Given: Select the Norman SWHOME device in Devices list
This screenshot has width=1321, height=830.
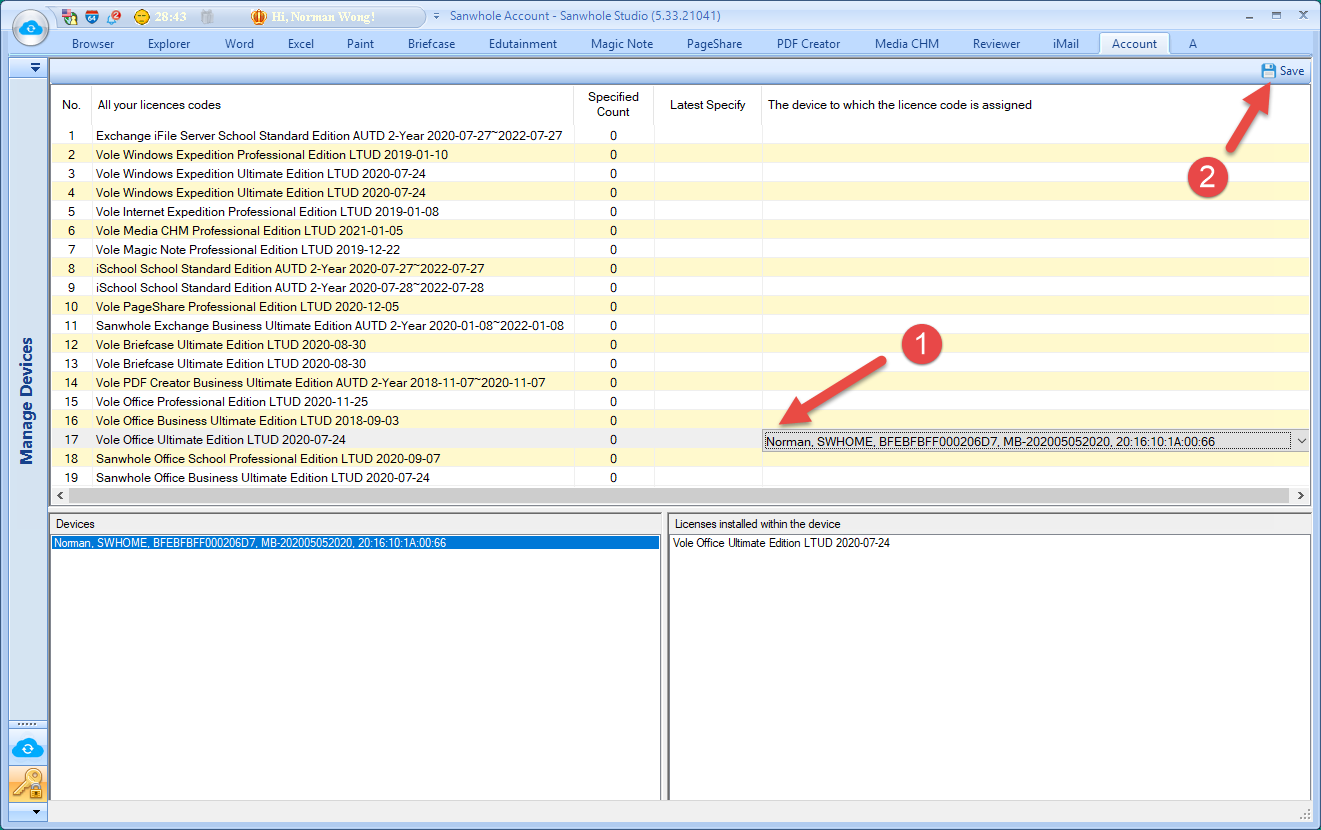Looking at the screenshot, I should pos(355,543).
